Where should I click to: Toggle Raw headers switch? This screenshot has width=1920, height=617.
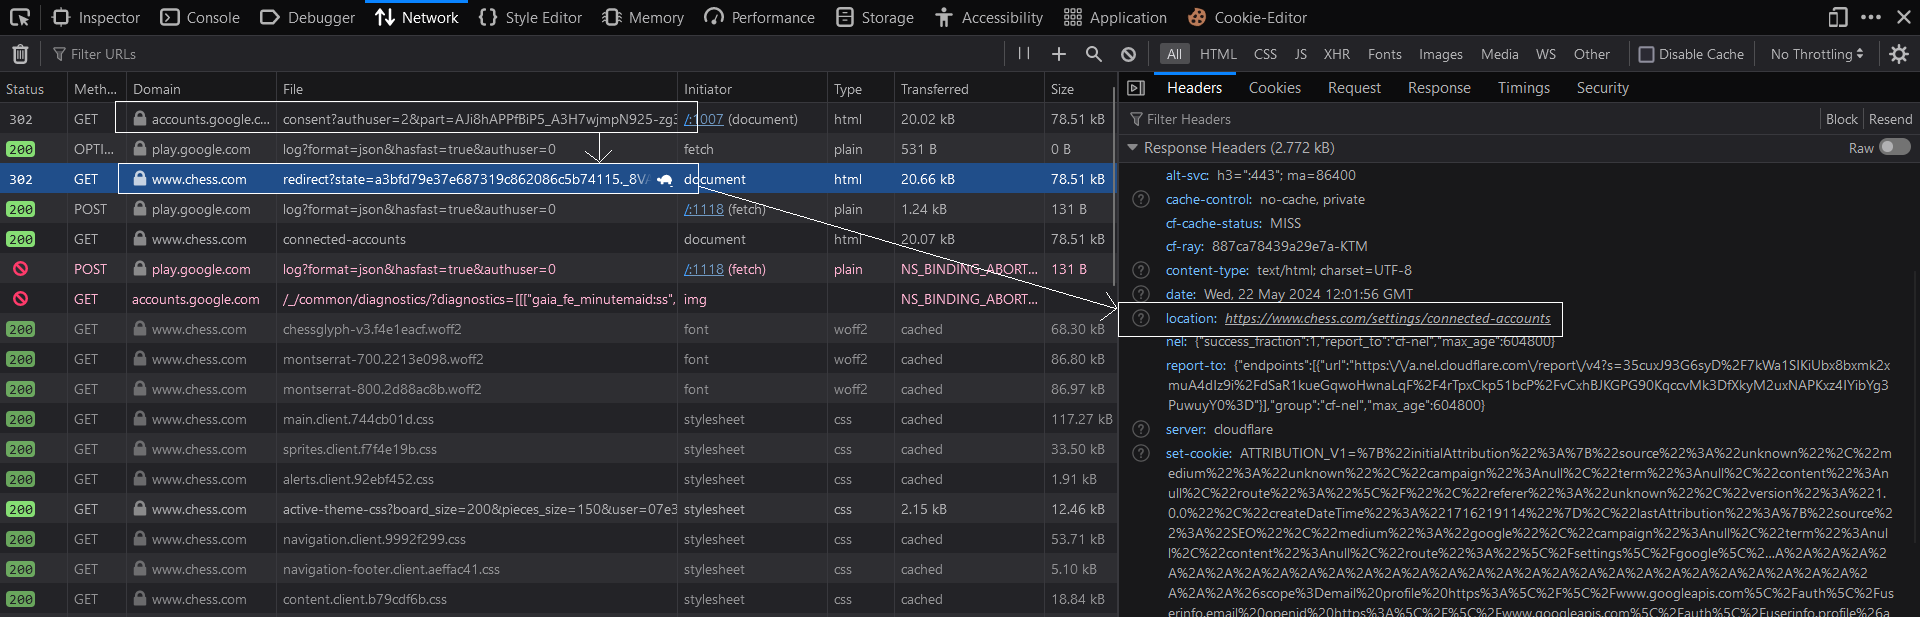coord(1895,147)
